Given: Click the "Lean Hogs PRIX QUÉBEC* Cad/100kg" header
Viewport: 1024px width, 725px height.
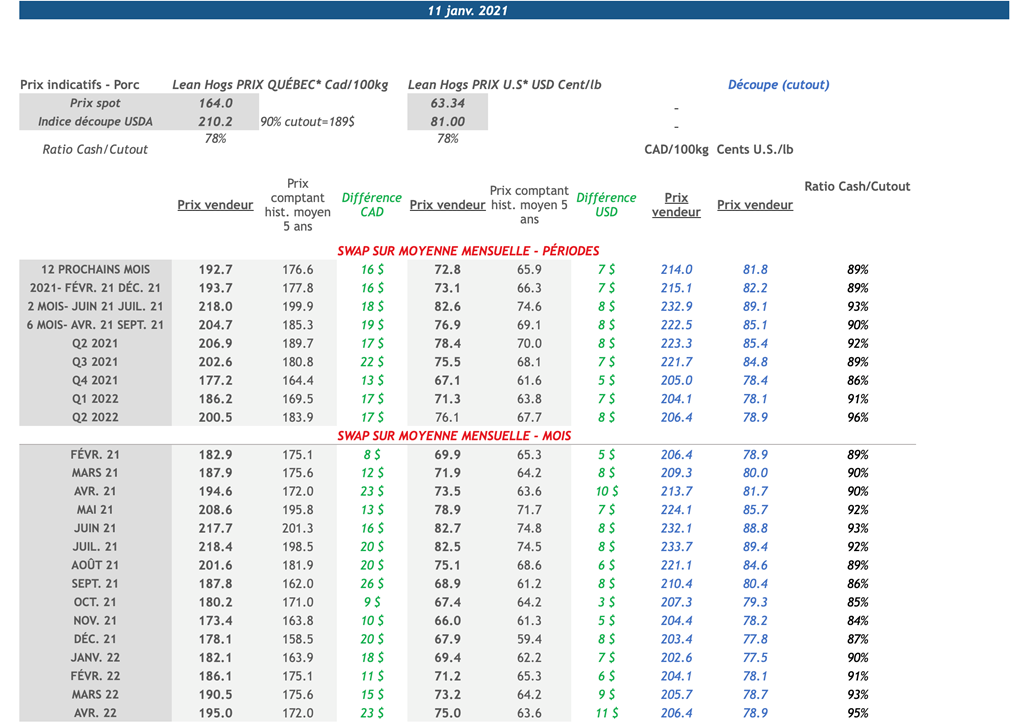Looking at the screenshot, I should click(280, 85).
